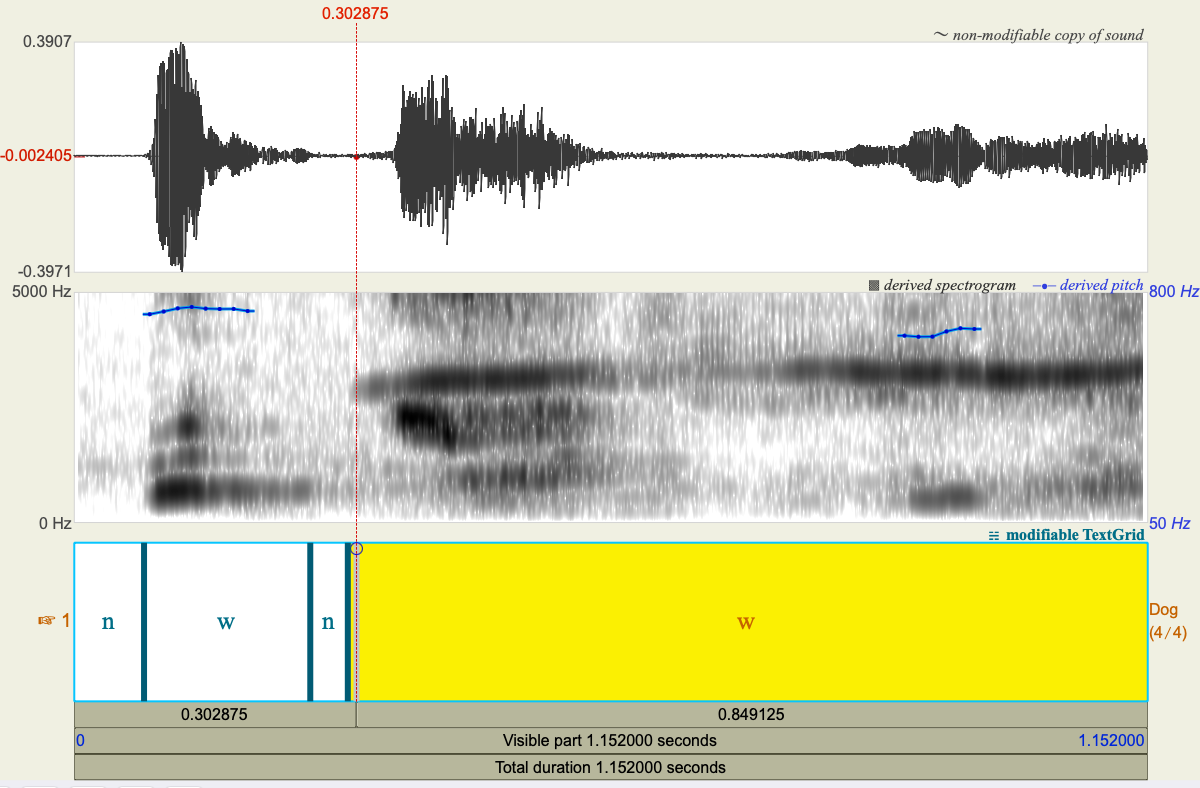This screenshot has width=1200, height=788.
Task: Click the circle handle atop the selected boundary
Action: pyautogui.click(x=357, y=549)
